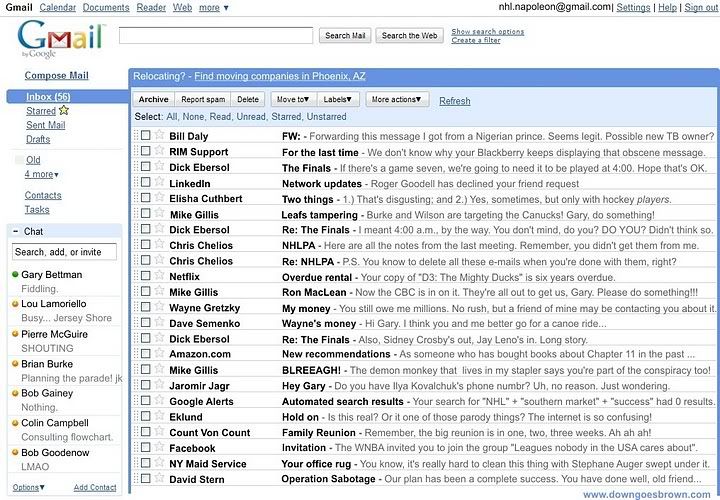
Task: Open Documents in top bar
Action: (x=106, y=8)
